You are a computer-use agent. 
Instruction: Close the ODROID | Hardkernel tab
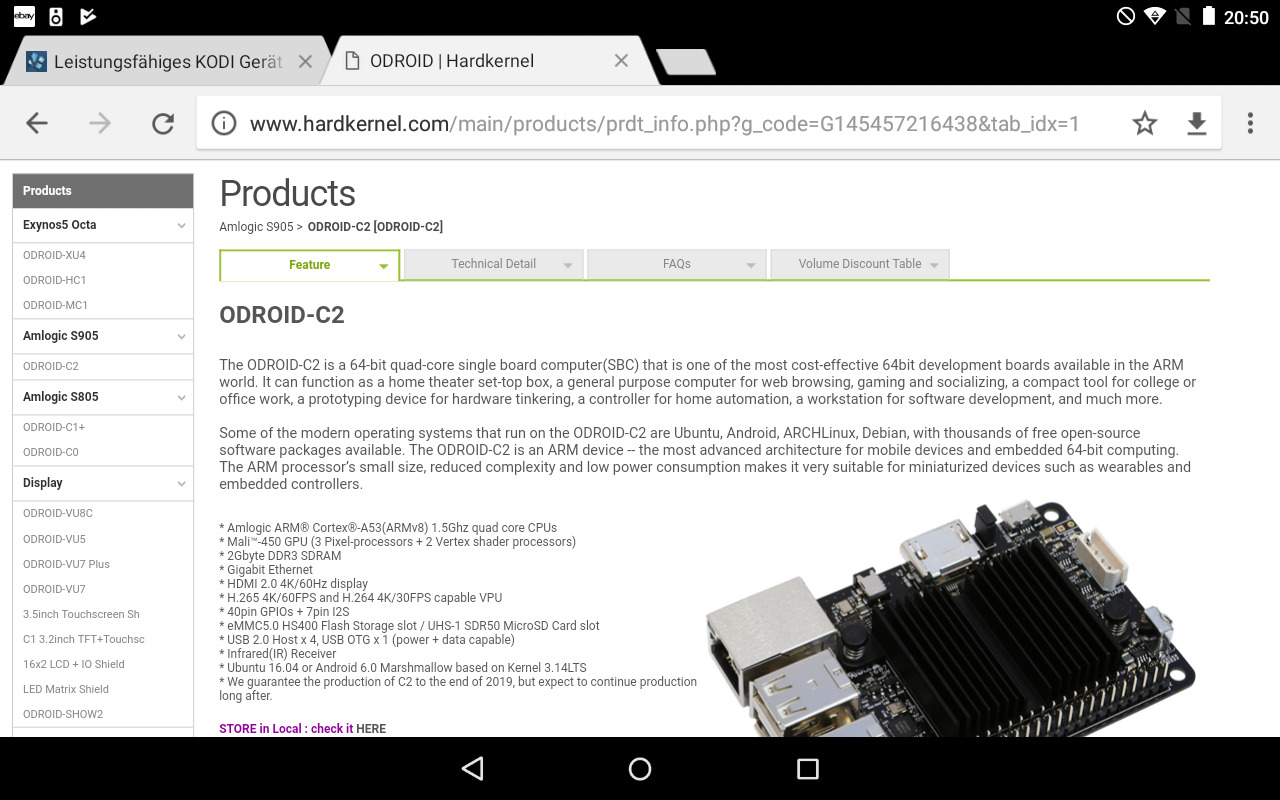[x=621, y=61]
